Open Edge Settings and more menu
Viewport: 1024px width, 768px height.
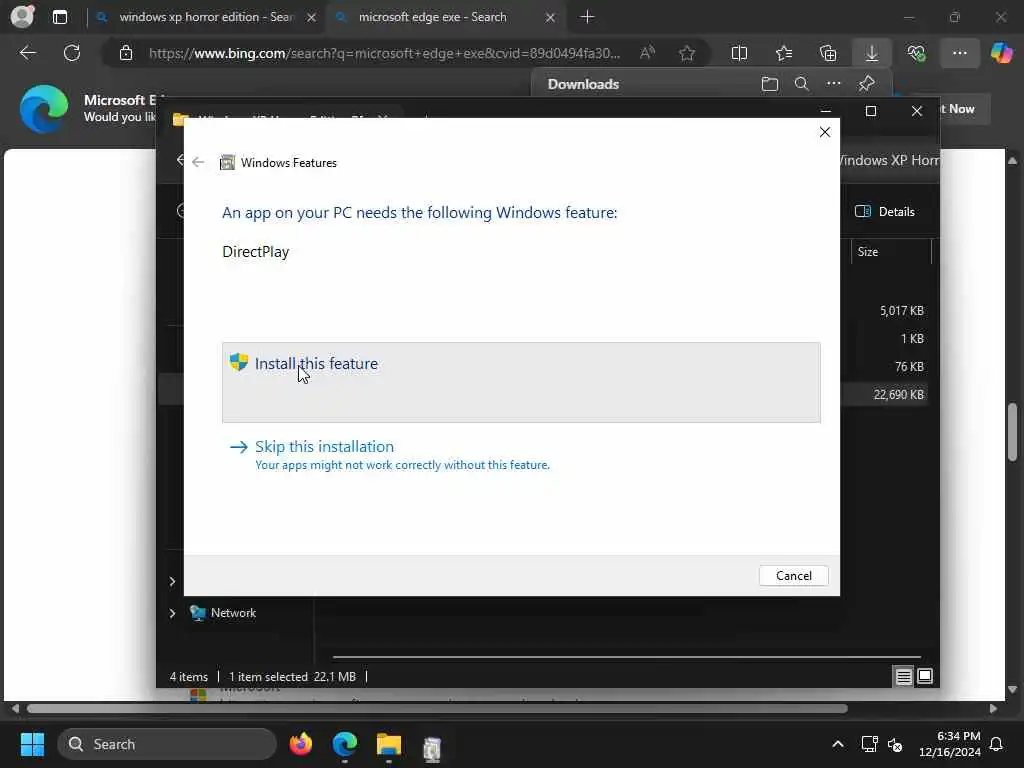tap(959, 53)
